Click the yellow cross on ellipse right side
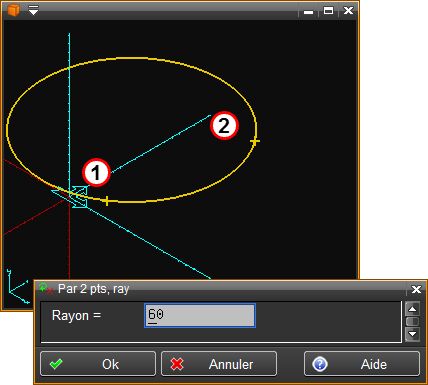 (x=255, y=141)
